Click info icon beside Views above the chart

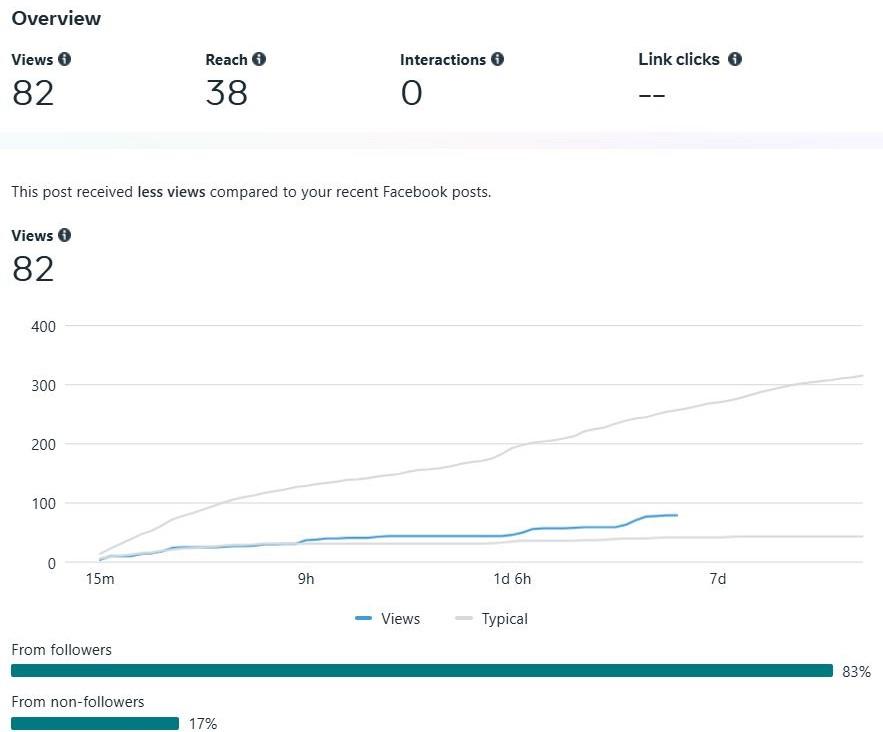(x=65, y=236)
